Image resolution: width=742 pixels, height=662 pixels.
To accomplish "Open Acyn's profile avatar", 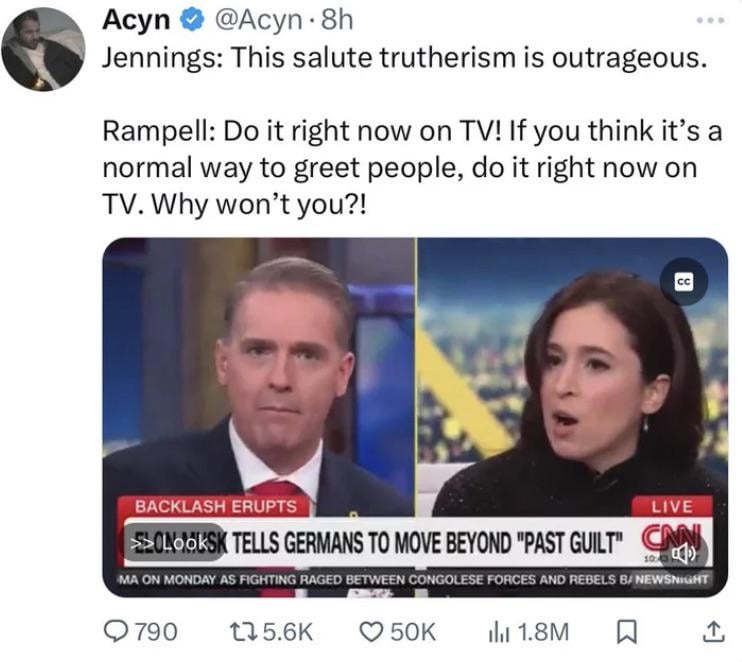I will pos(43,49).
